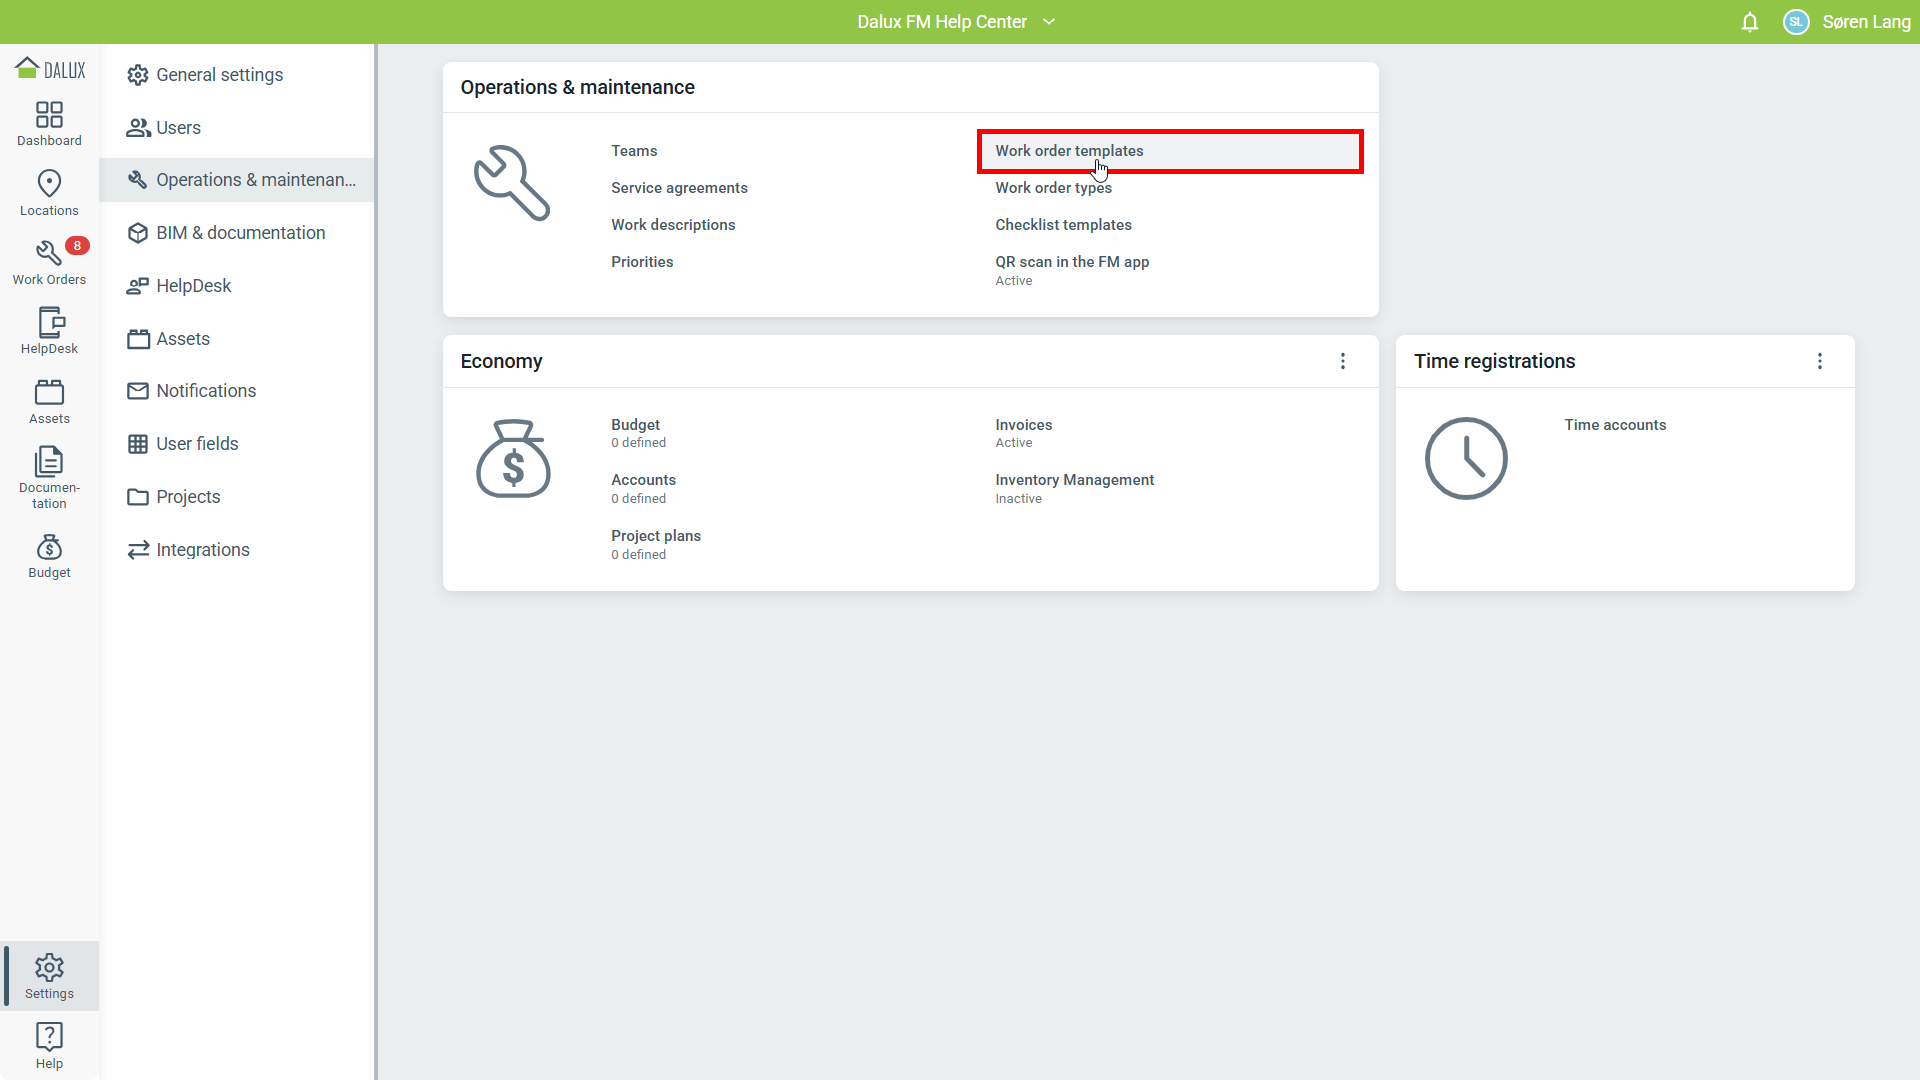This screenshot has height=1080, width=1920.
Task: Open Time registrations three-dot menu
Action: [x=1819, y=361]
